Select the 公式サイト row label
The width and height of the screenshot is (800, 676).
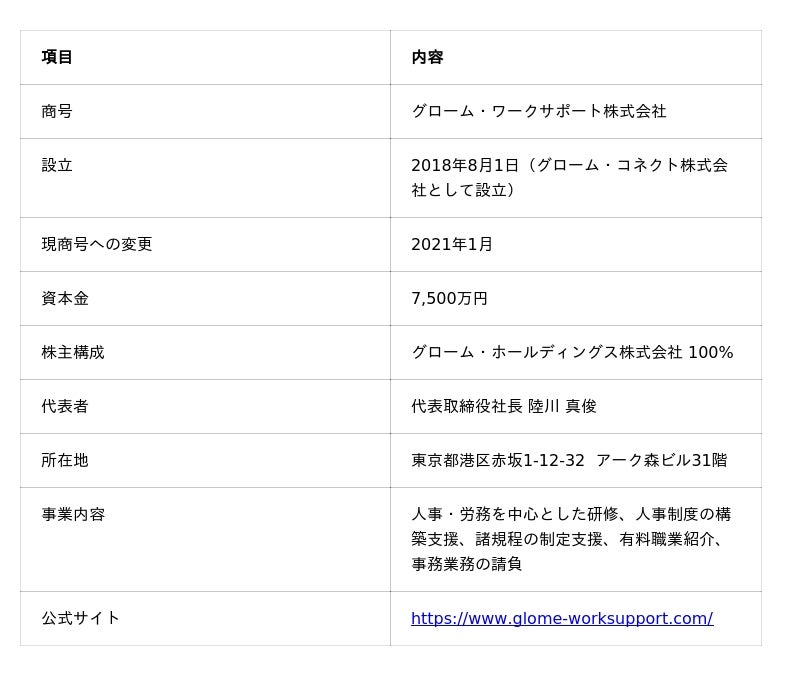click(80, 618)
